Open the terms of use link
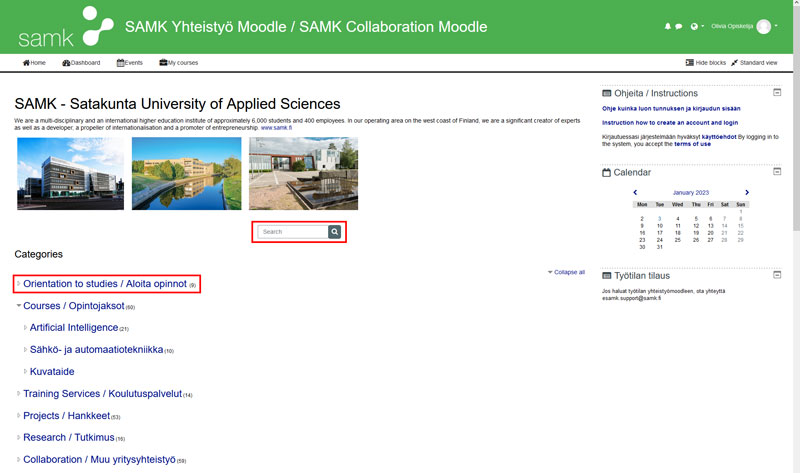 692,144
